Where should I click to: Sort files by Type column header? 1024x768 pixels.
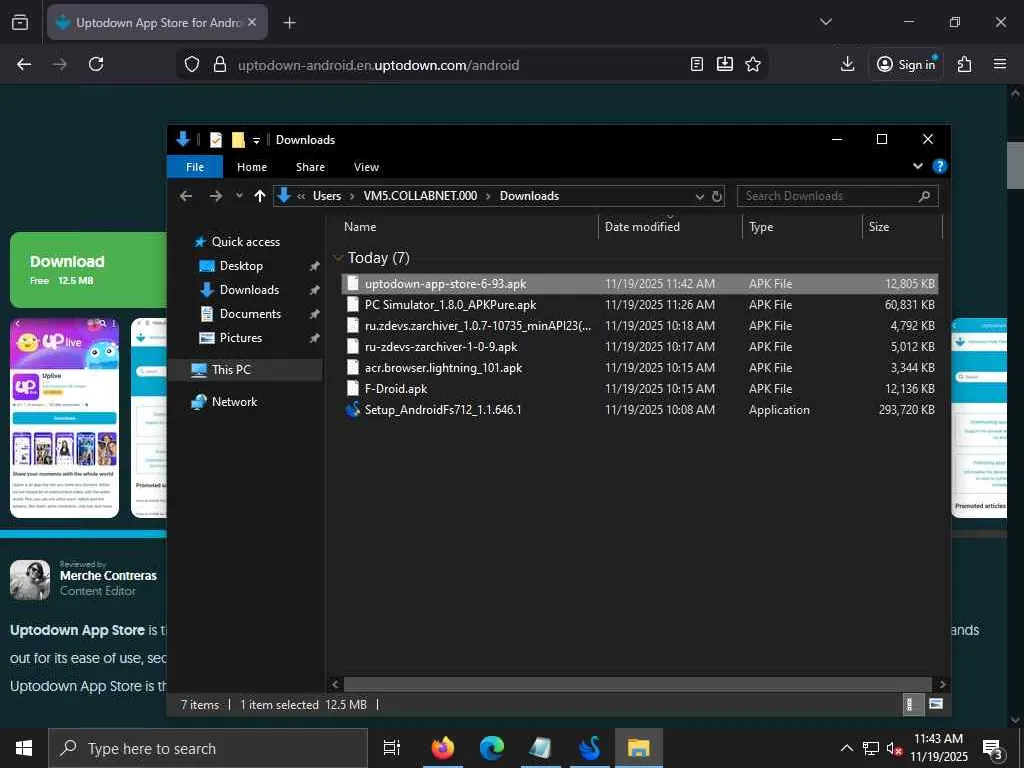[761, 227]
